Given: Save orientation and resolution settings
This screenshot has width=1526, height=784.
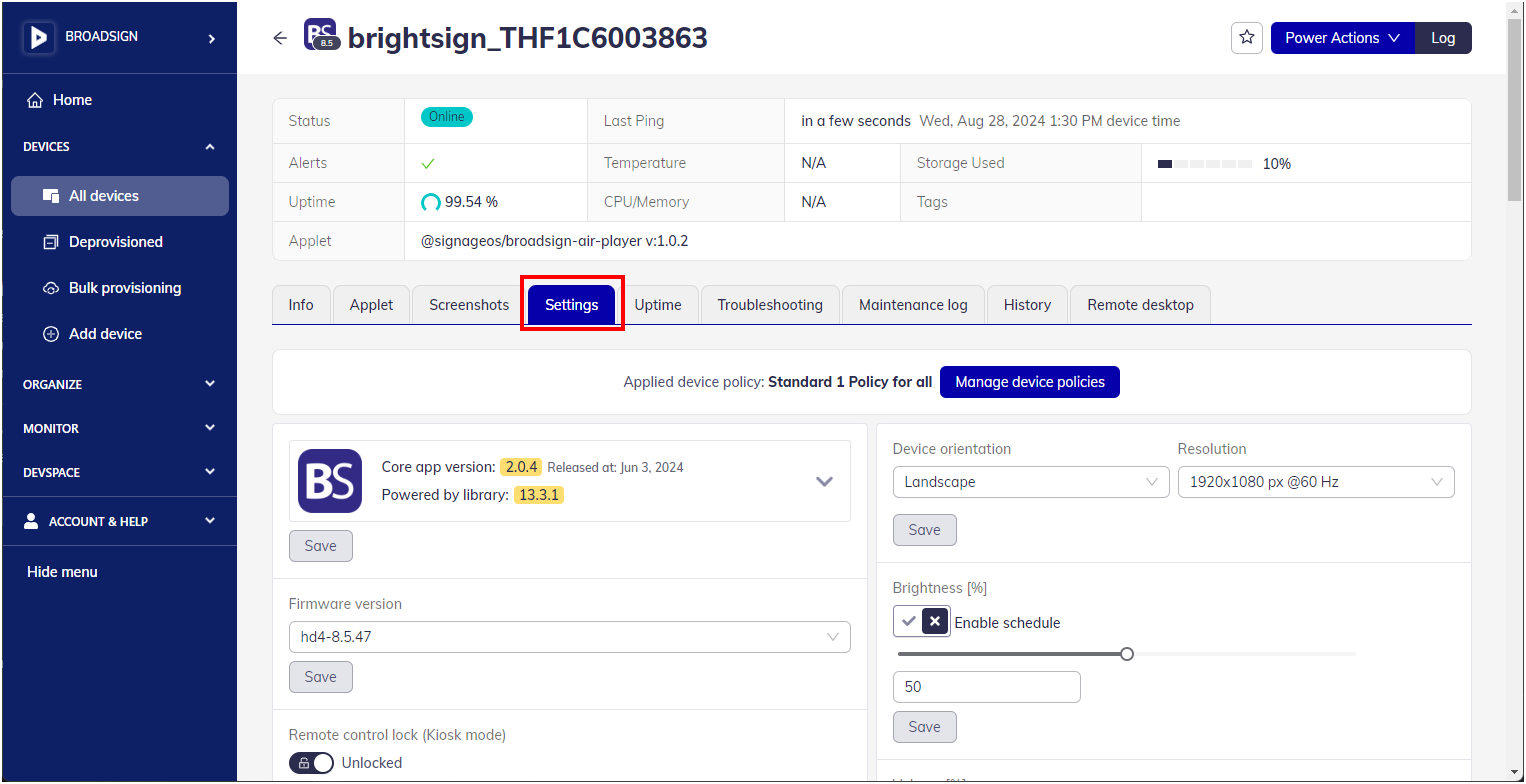Looking at the screenshot, I should [x=925, y=530].
